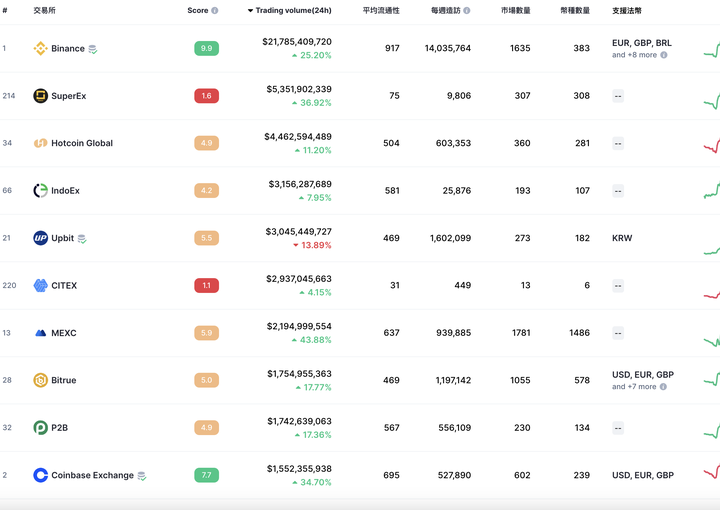The width and height of the screenshot is (720, 510).
Task: Click the P2B logo icon
Action: [40, 428]
